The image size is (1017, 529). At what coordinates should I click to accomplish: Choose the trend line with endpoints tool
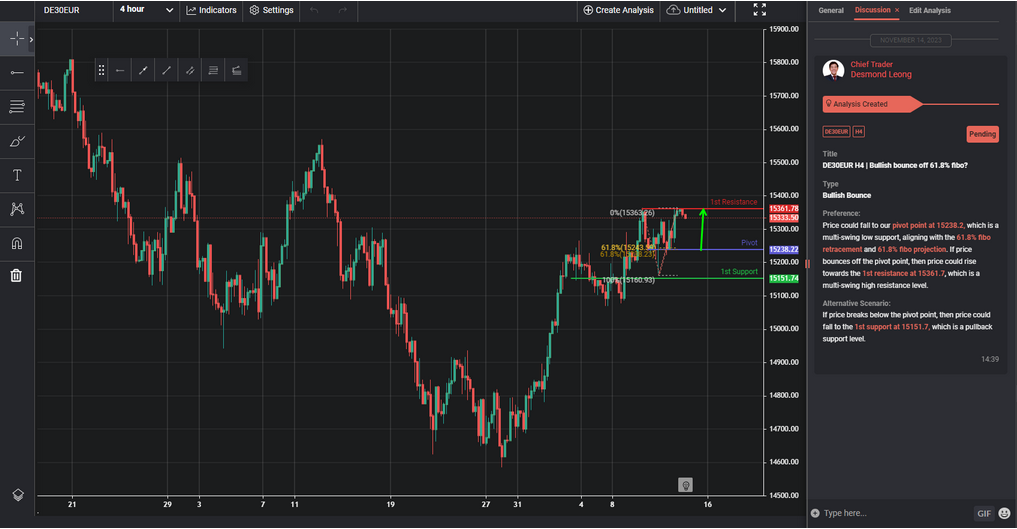pyautogui.click(x=143, y=71)
